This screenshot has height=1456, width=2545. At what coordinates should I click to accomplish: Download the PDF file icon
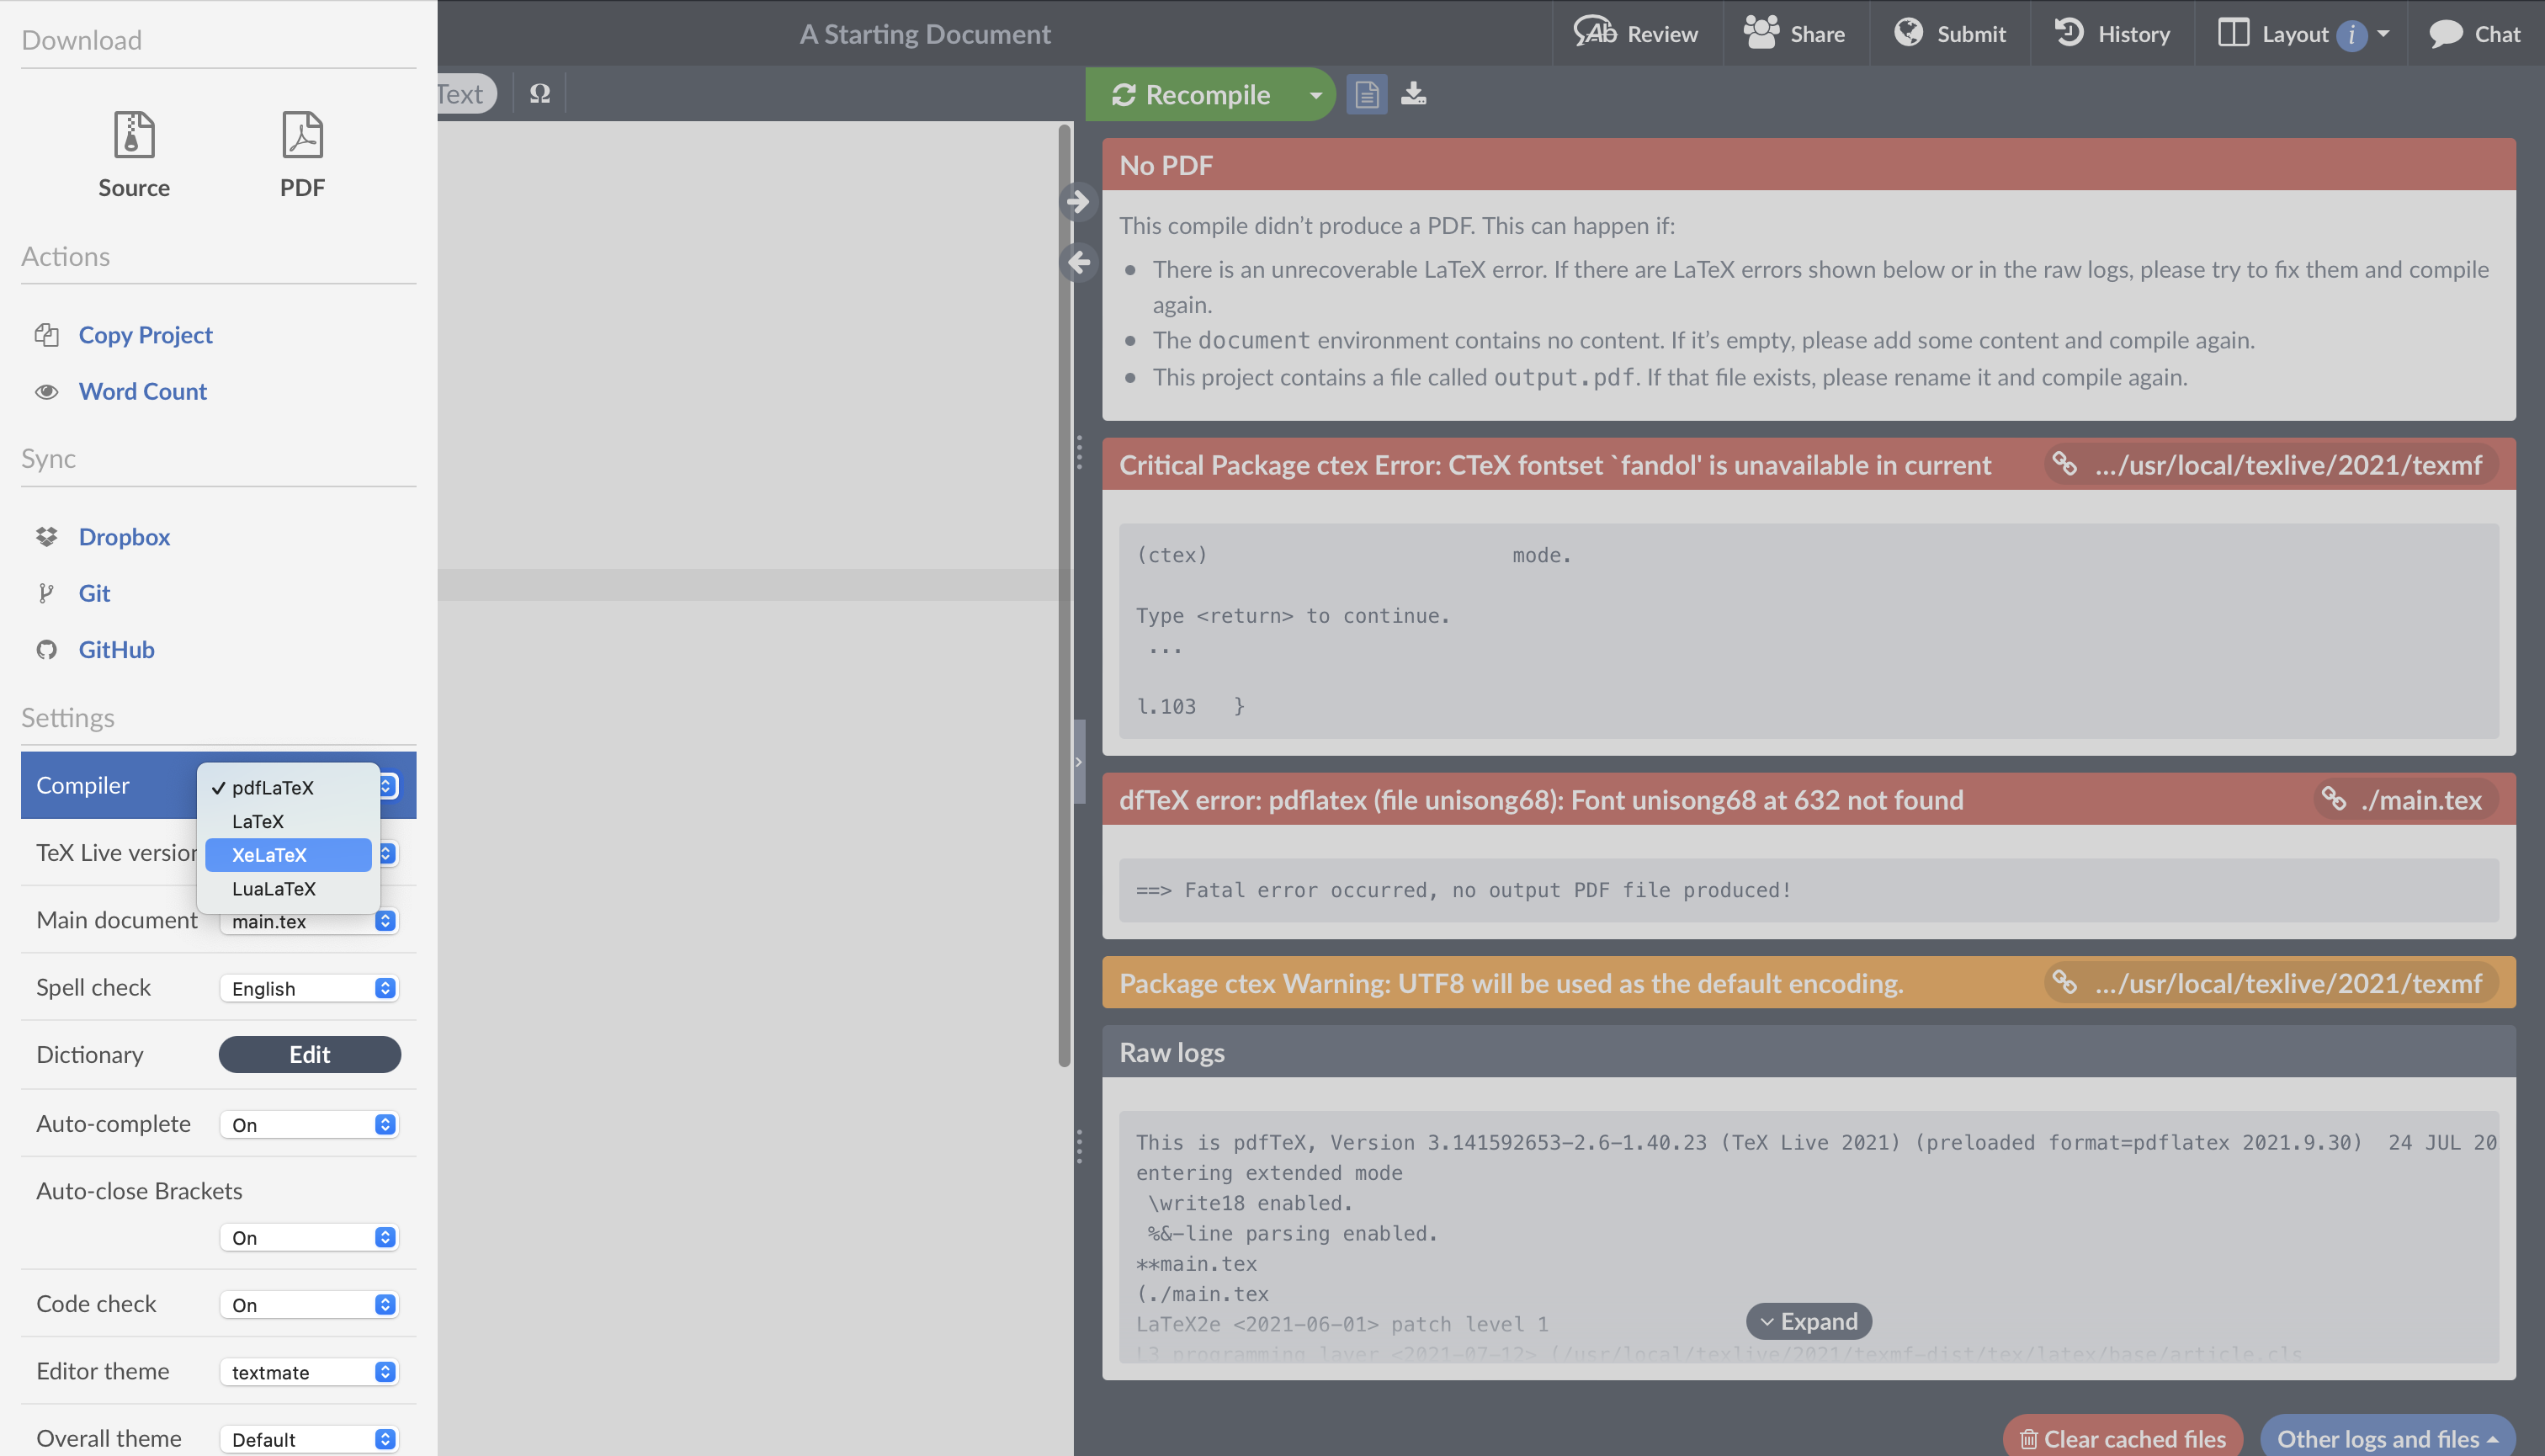pyautogui.click(x=302, y=135)
